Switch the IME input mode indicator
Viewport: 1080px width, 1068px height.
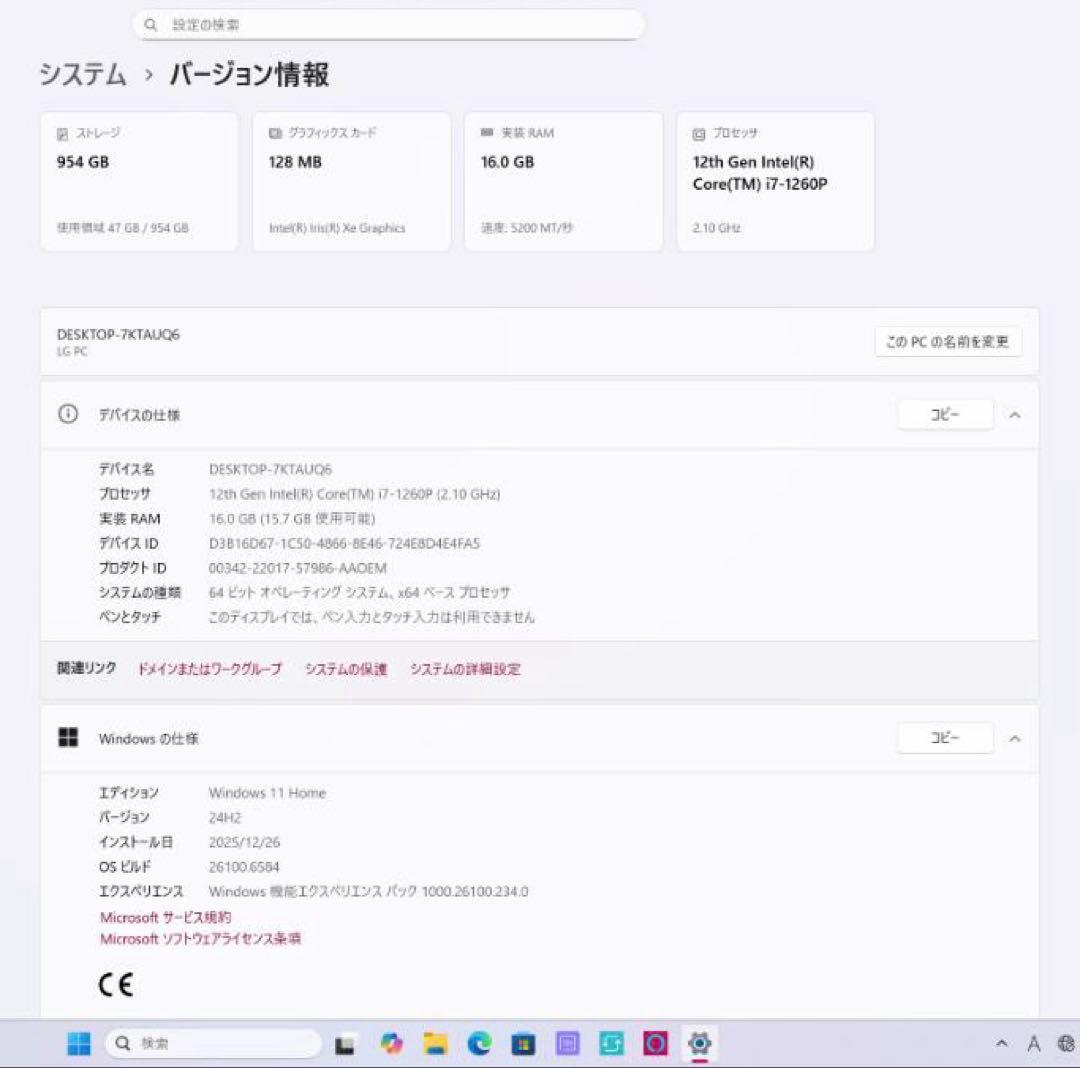pos(1034,1043)
